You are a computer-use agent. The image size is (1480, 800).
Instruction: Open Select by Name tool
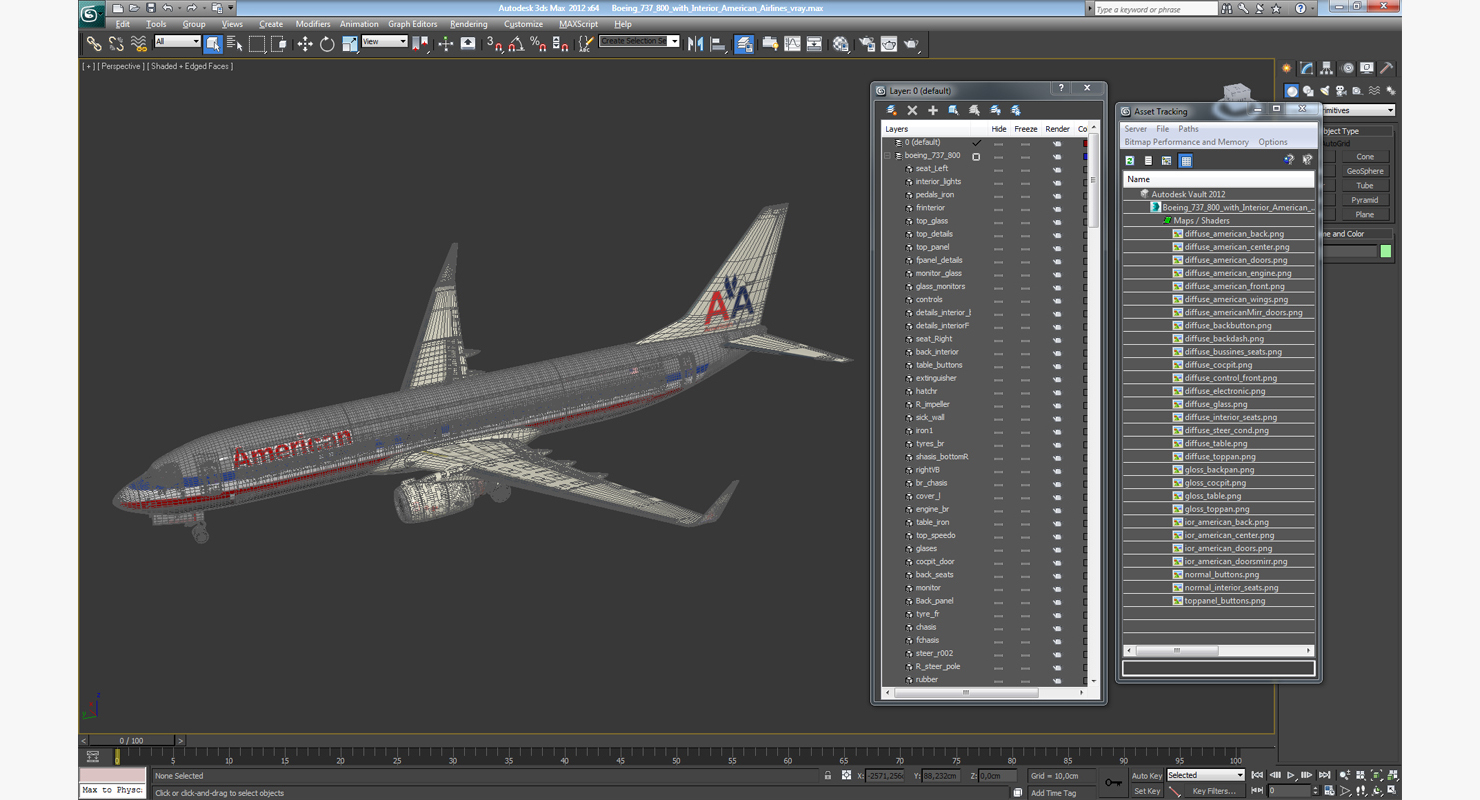(235, 43)
